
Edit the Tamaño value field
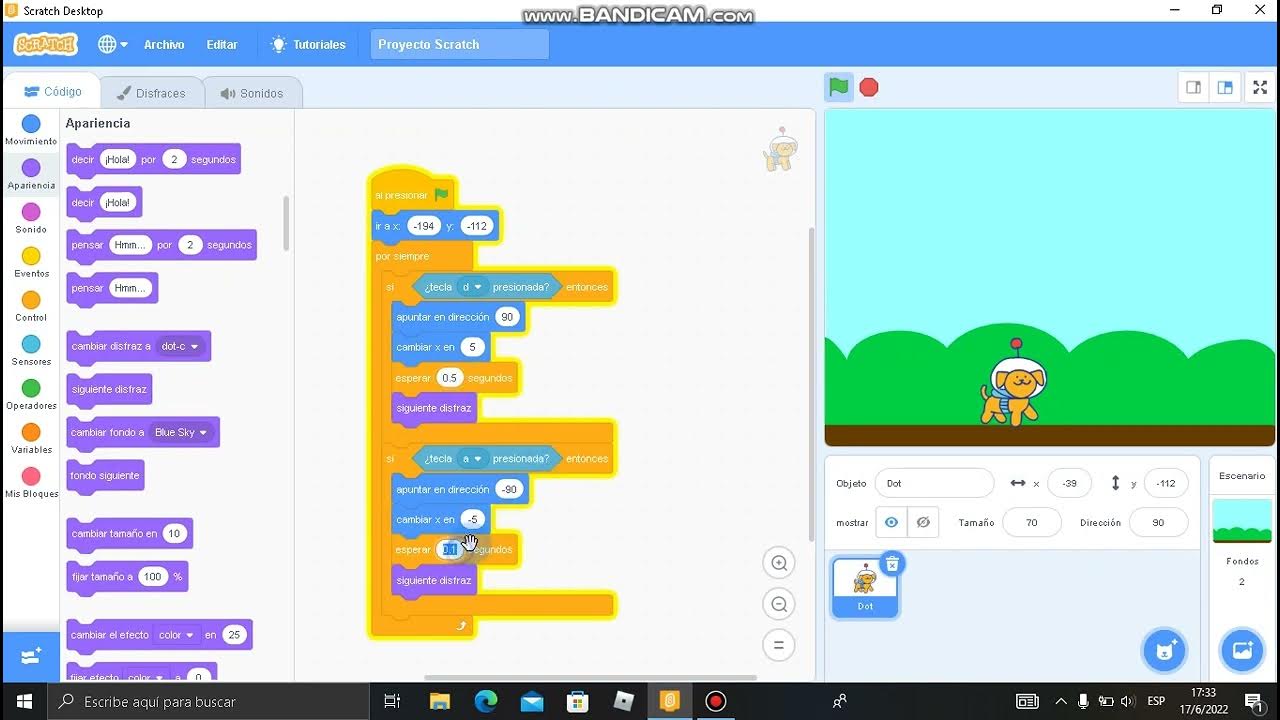tap(1031, 522)
